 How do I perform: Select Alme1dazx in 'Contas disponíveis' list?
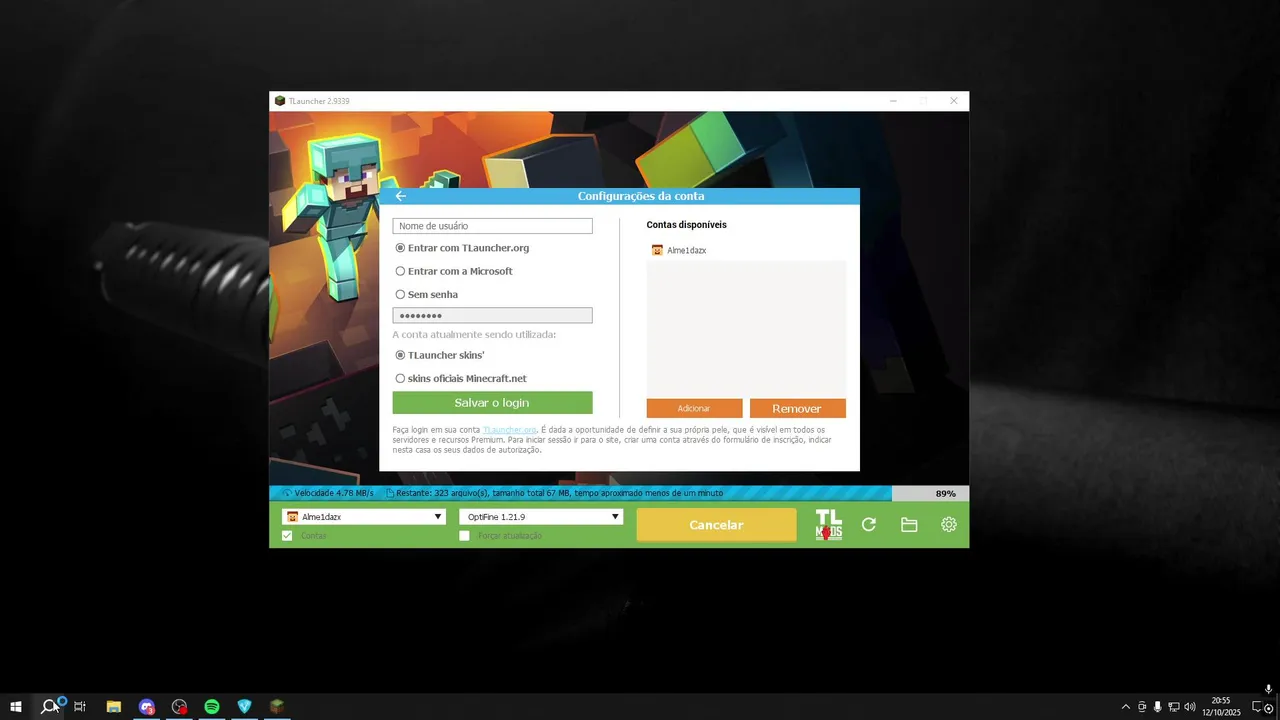[x=746, y=250]
